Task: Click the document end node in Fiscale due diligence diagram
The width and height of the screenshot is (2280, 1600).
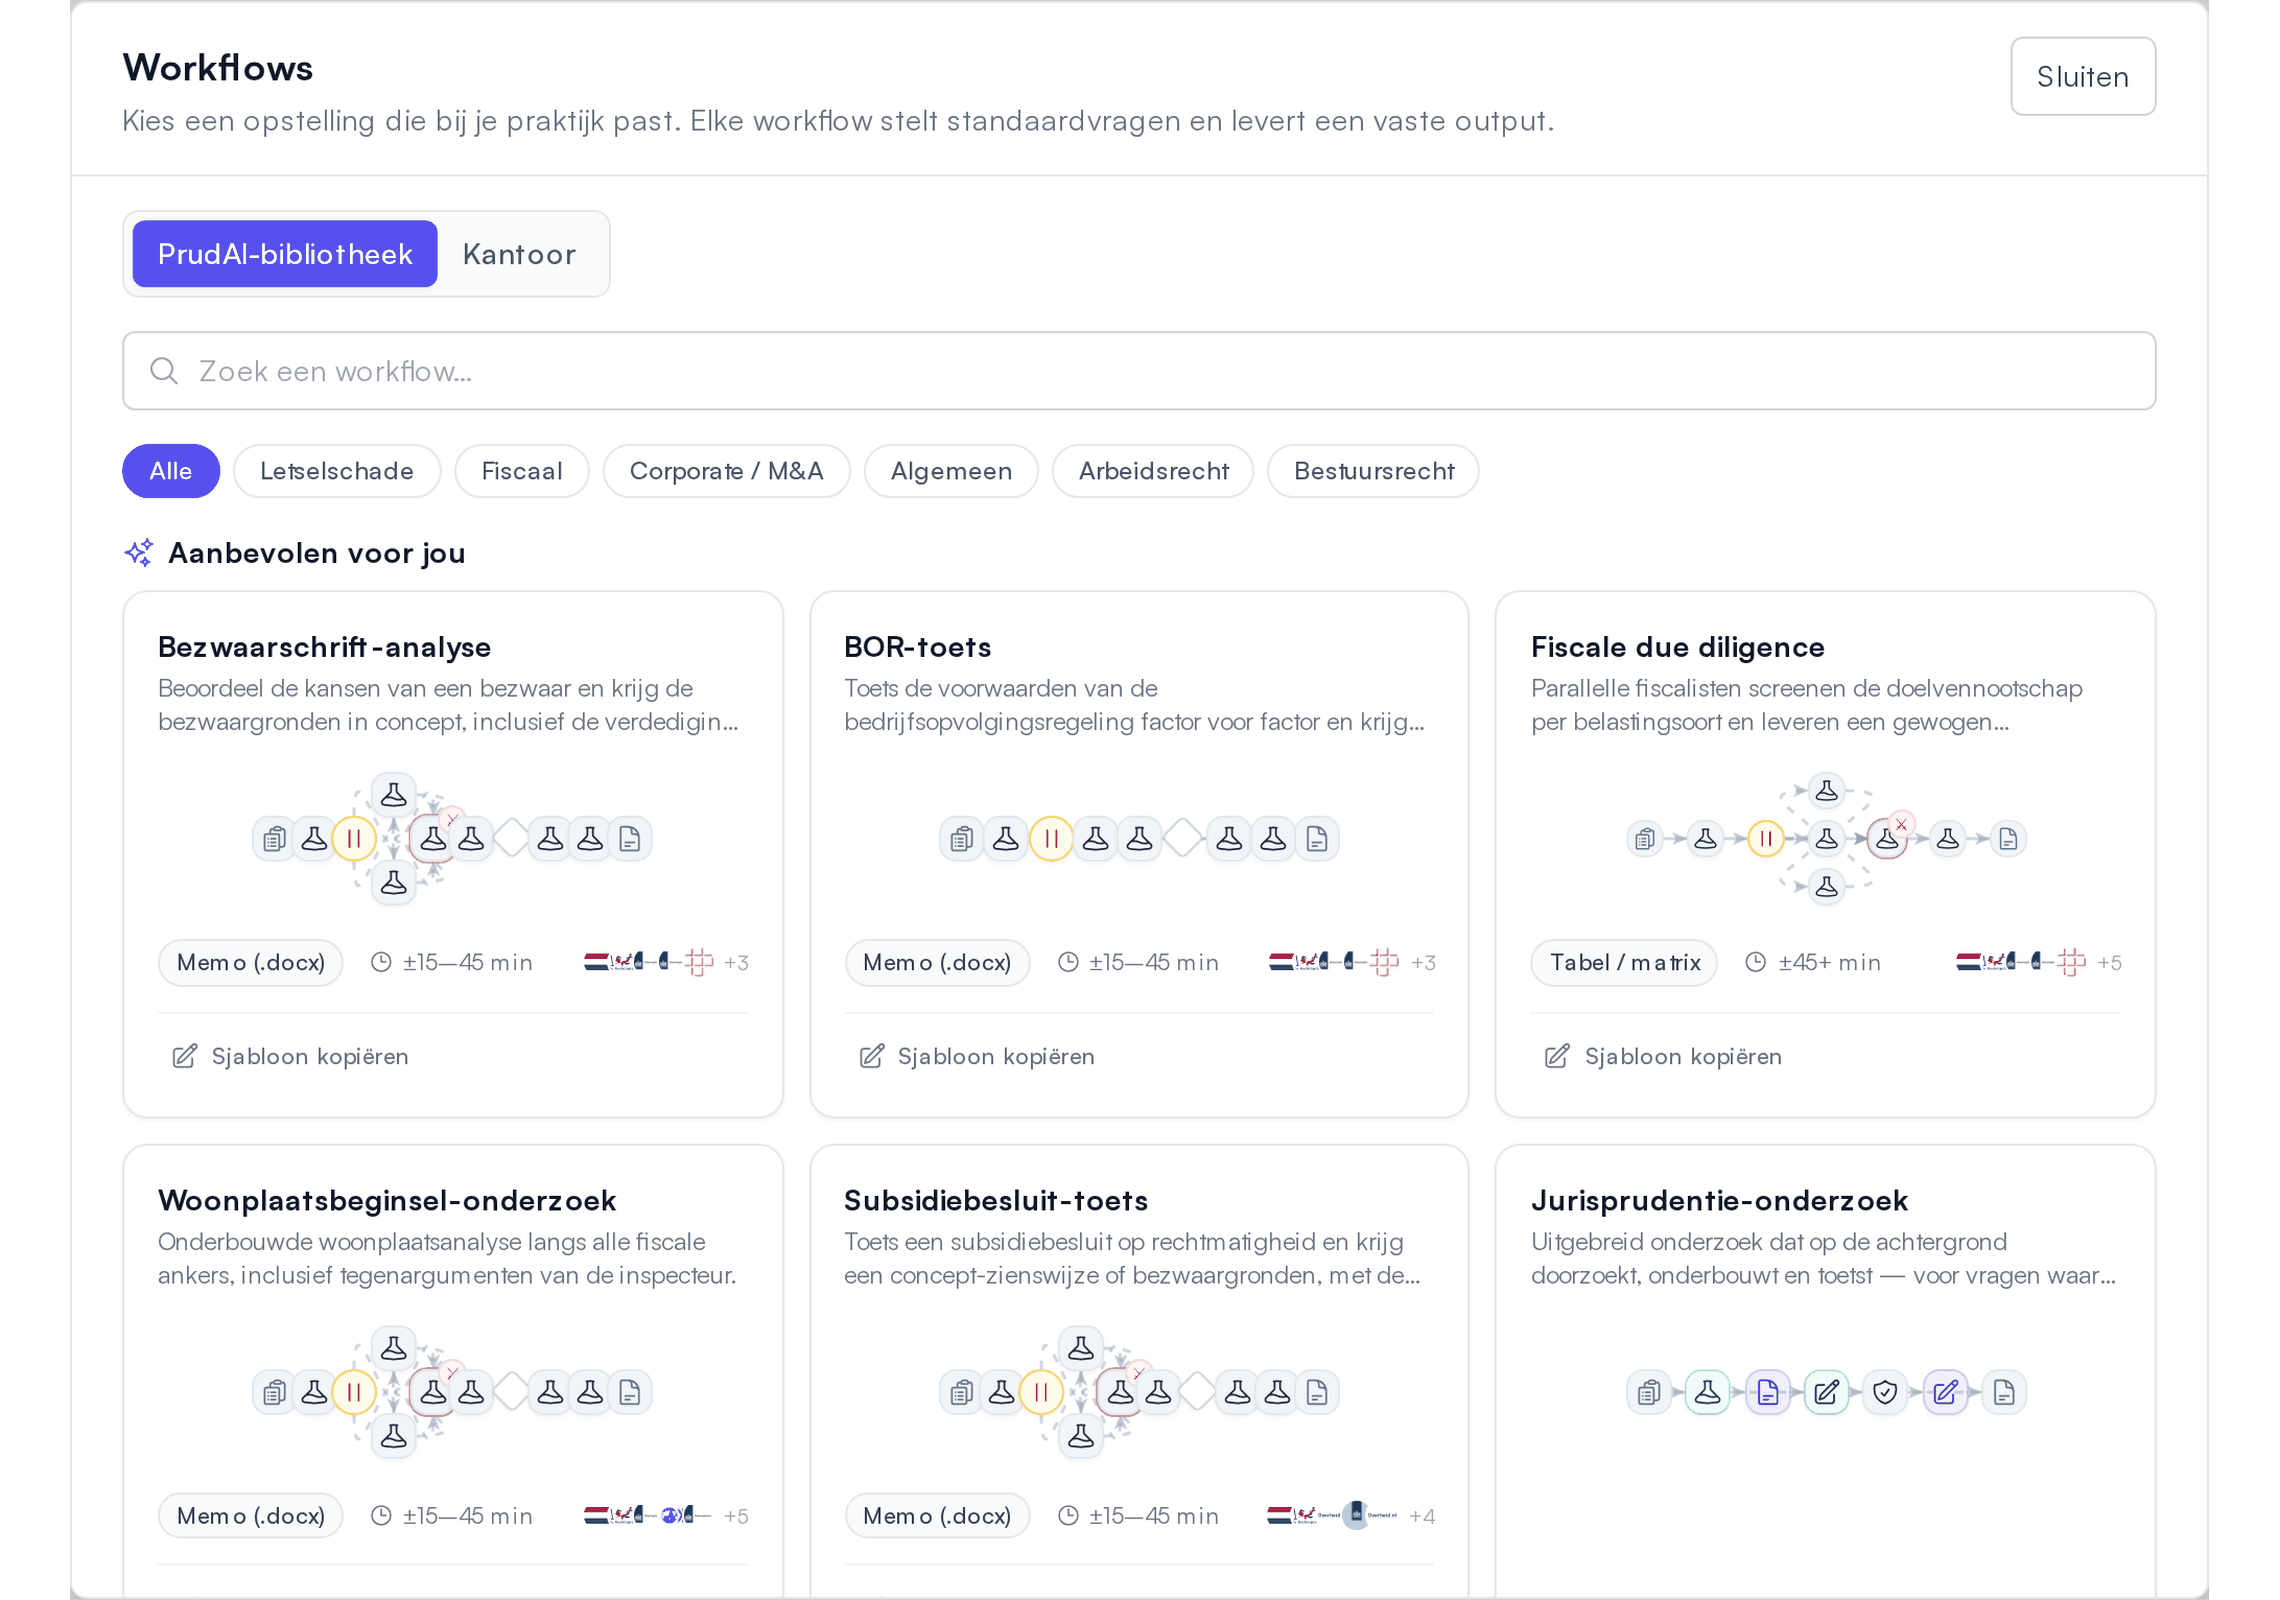Action: coord(2008,838)
